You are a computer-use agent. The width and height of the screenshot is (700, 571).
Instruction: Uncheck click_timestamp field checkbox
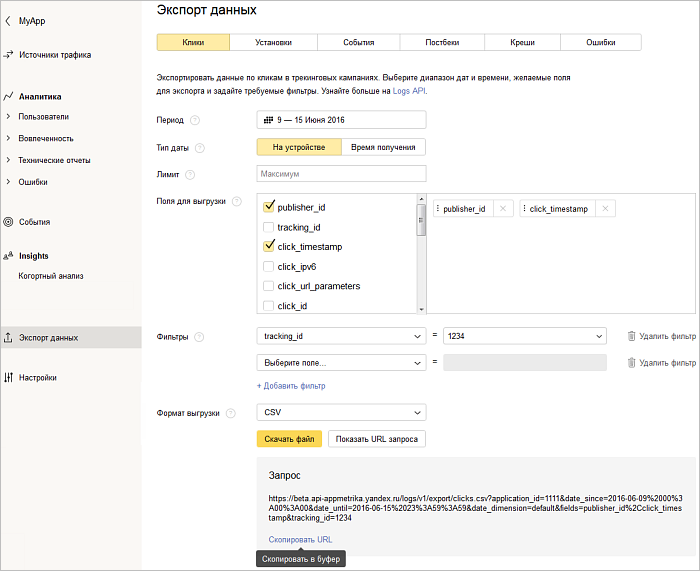(269, 246)
